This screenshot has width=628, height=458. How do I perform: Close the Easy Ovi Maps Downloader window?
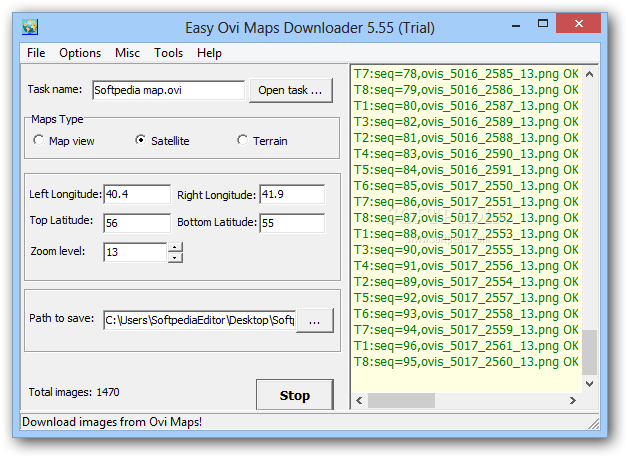coord(578,24)
